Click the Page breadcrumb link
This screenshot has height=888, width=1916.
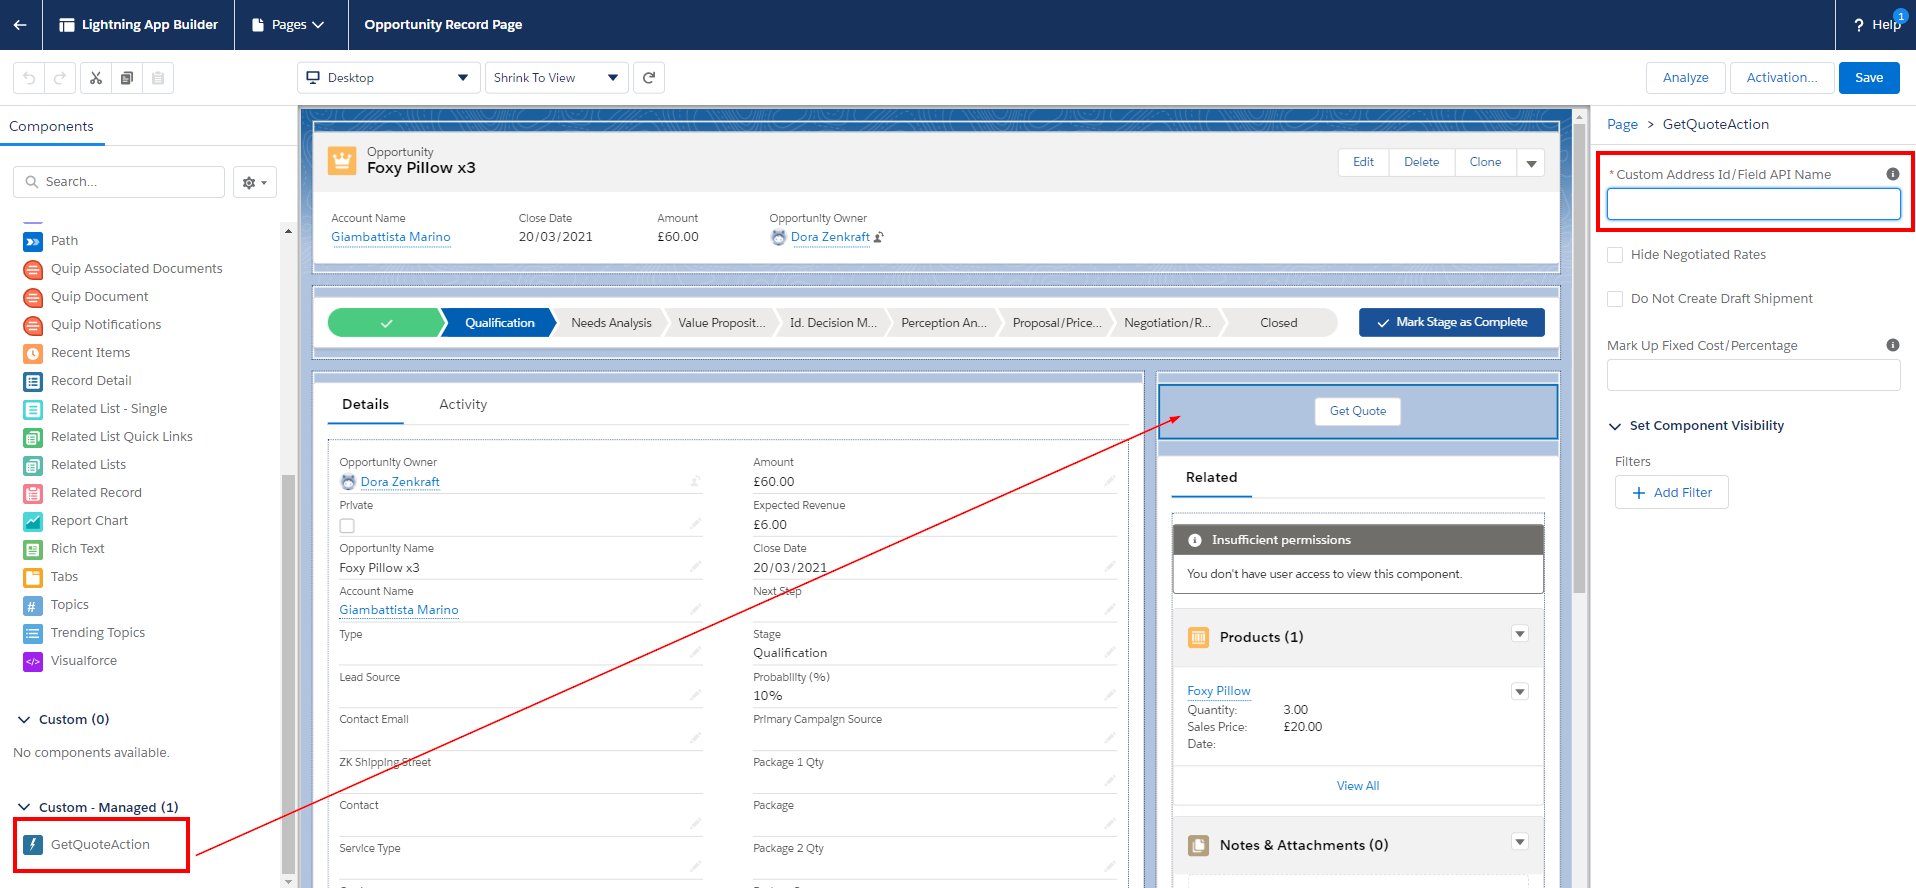pyautogui.click(x=1622, y=125)
